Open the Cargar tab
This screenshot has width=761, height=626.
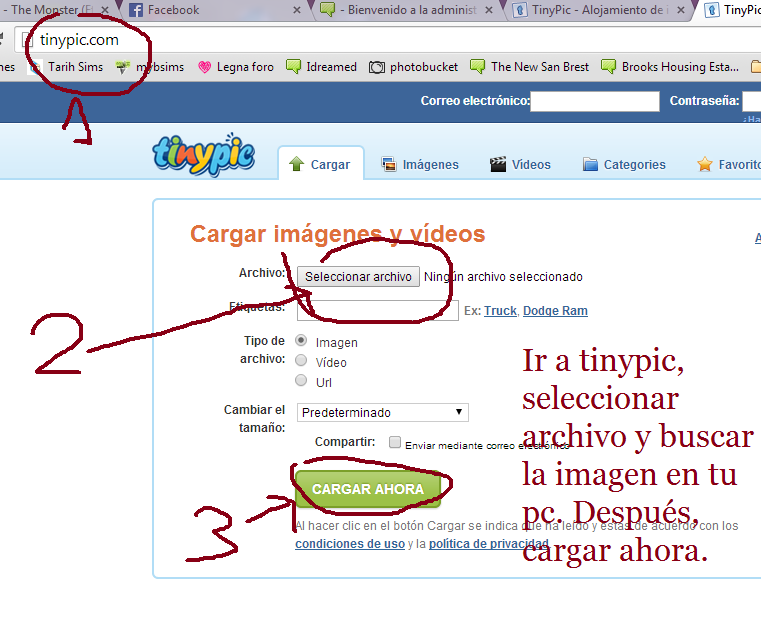click(320, 164)
